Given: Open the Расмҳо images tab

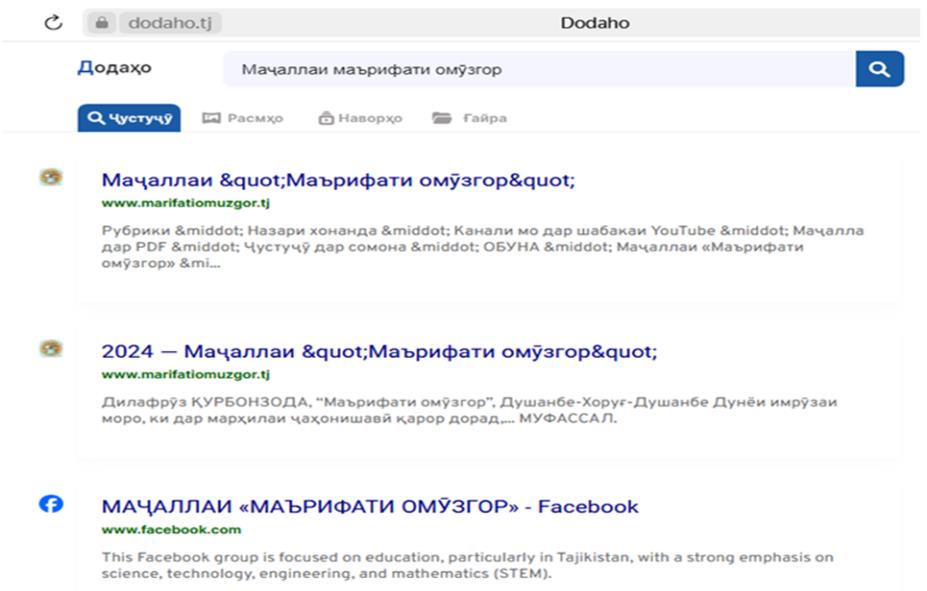Looking at the screenshot, I should [242, 118].
